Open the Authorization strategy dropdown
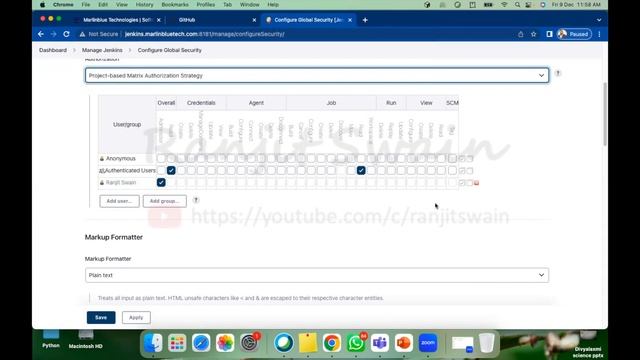 (x=317, y=76)
